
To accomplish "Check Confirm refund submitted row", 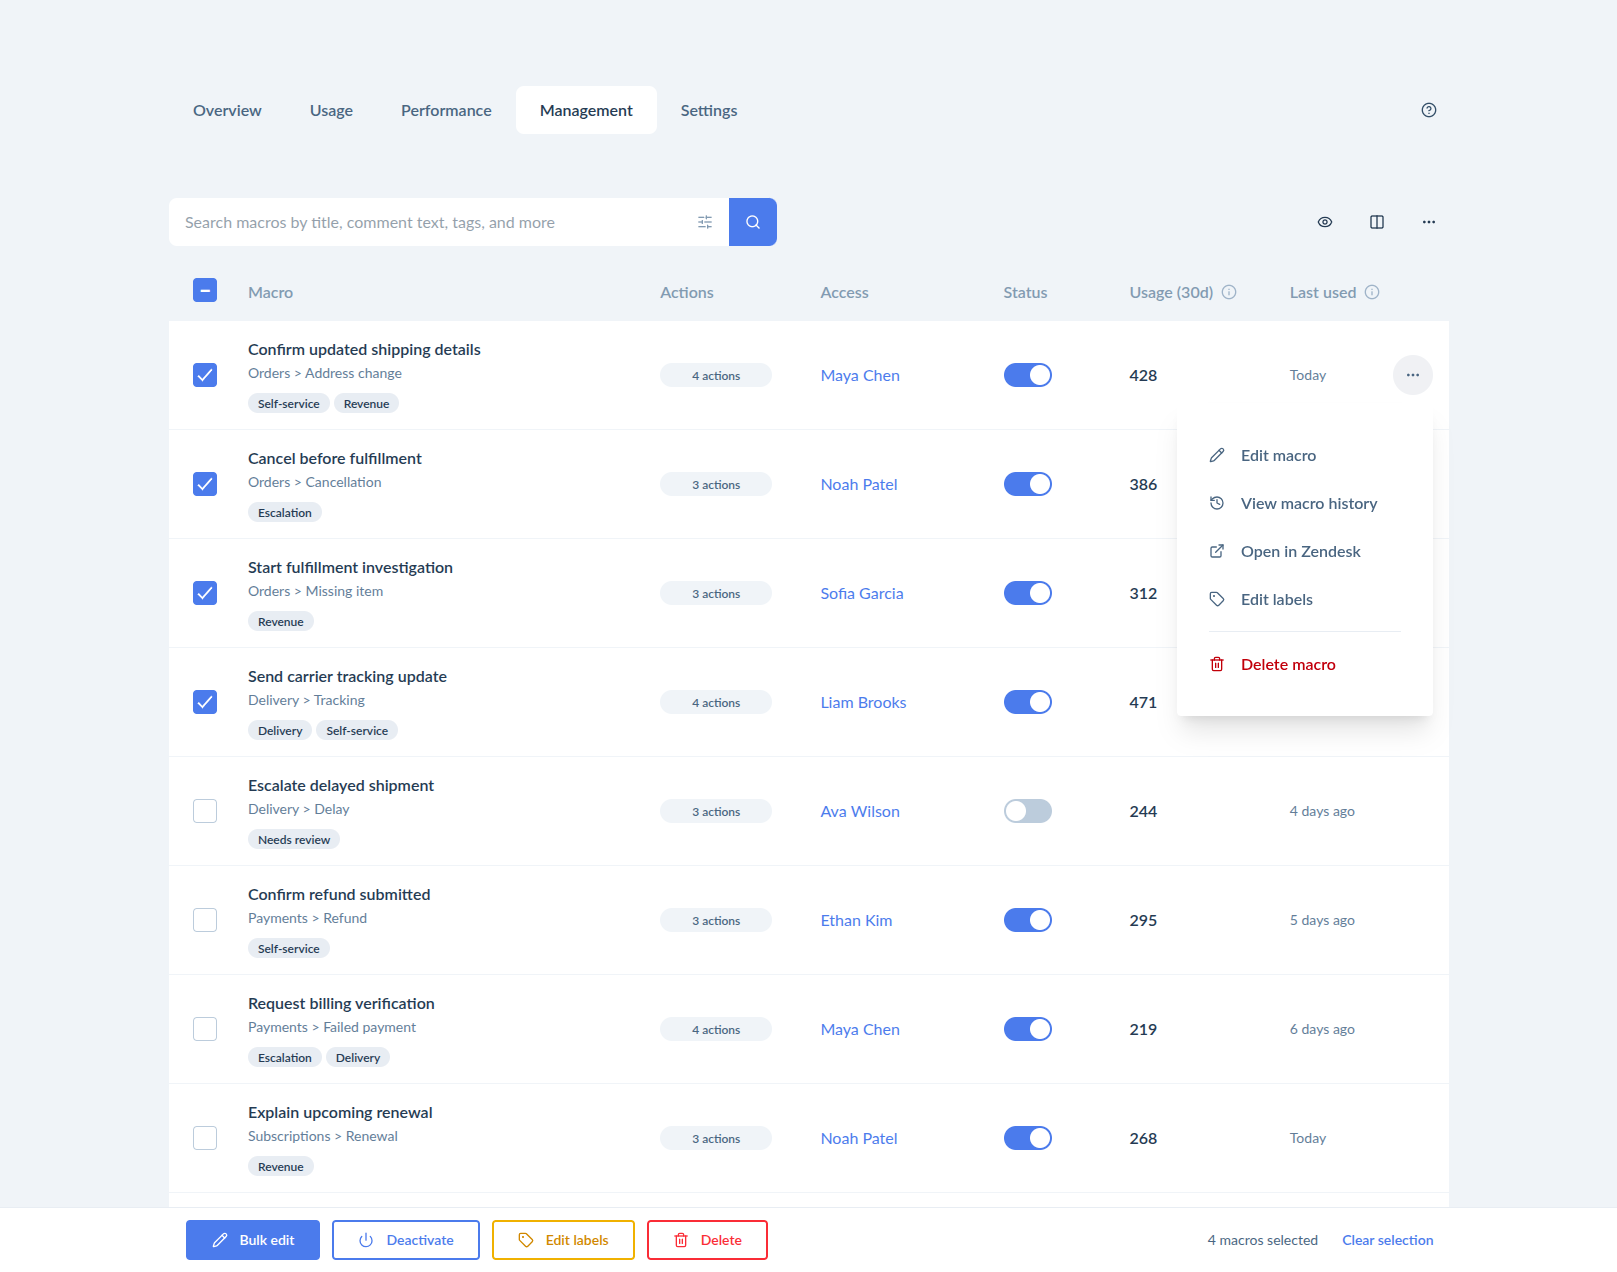I will [x=205, y=920].
